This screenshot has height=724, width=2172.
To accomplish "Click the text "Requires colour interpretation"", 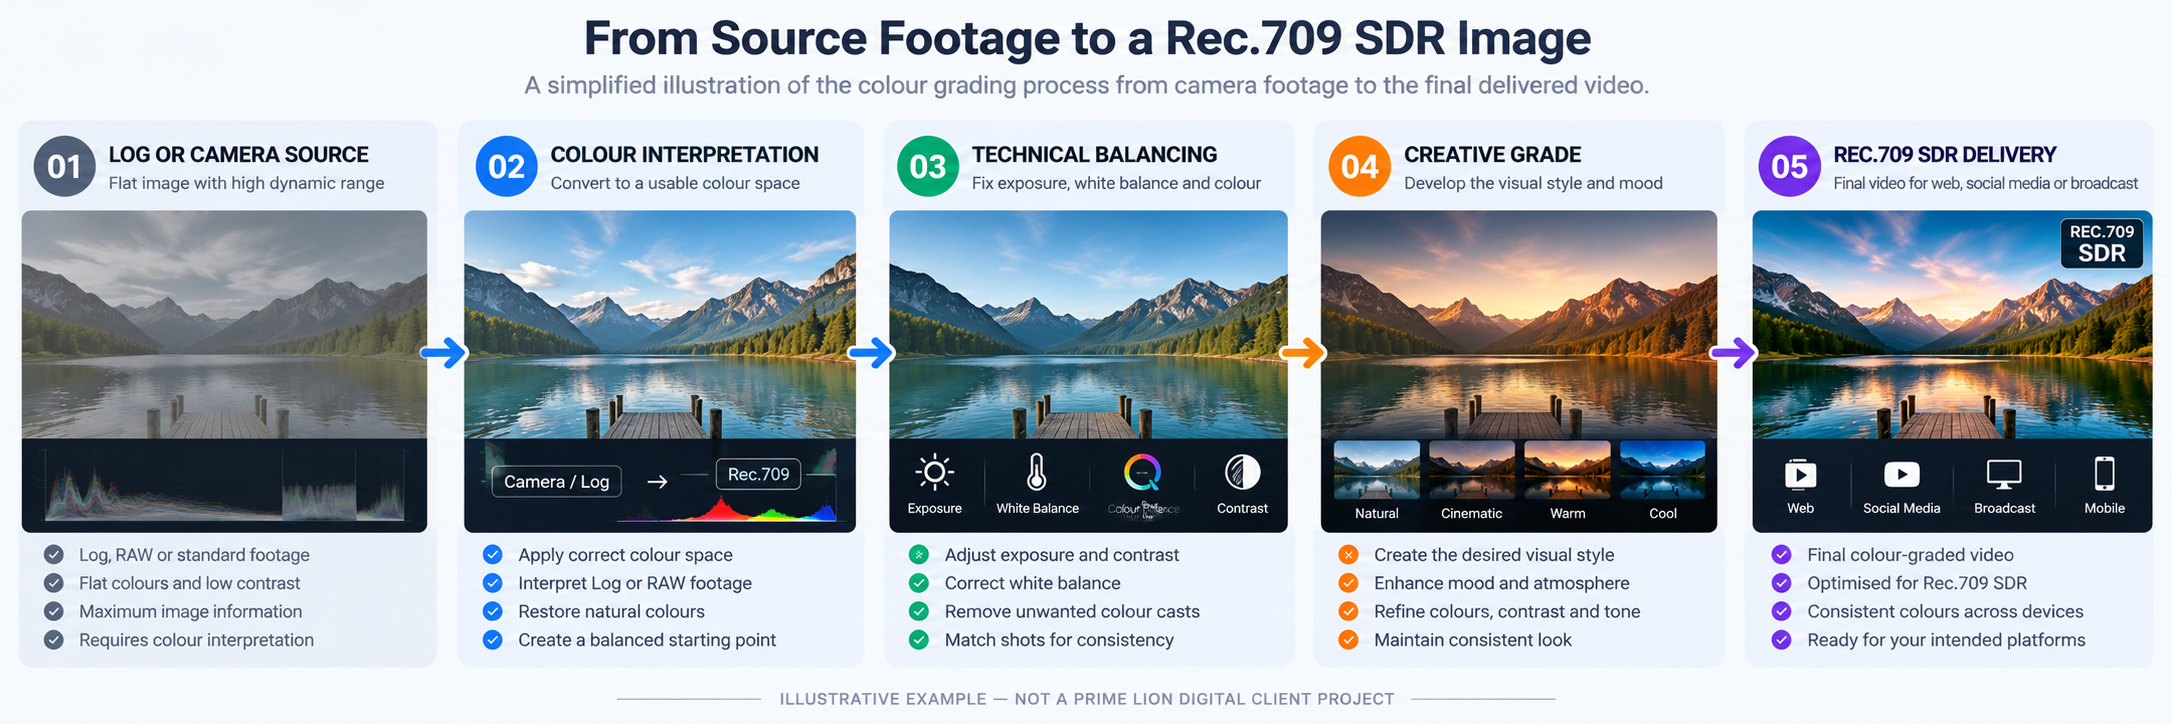I will (197, 640).
